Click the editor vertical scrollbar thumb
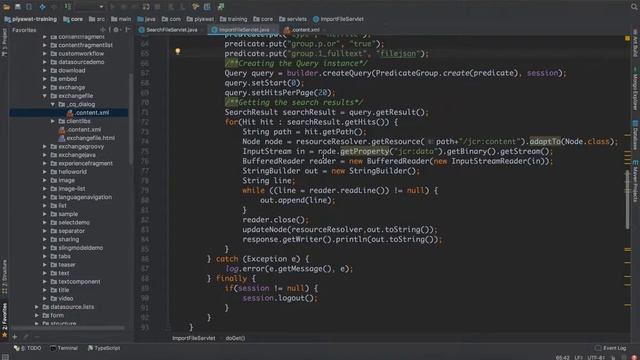This screenshot has height=360, width=640. tap(628, 200)
